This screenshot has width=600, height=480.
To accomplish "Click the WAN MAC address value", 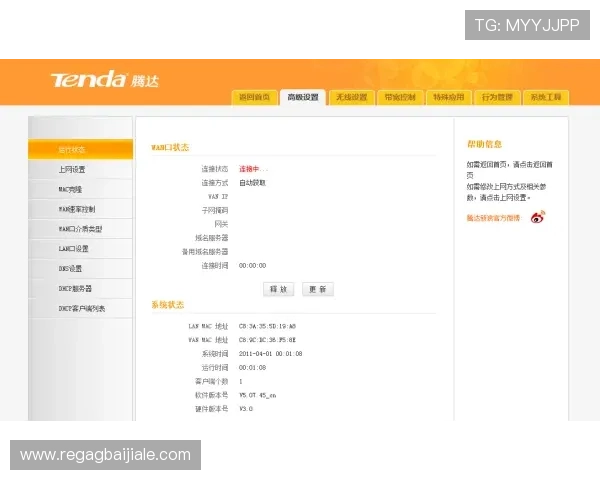I will (267, 340).
